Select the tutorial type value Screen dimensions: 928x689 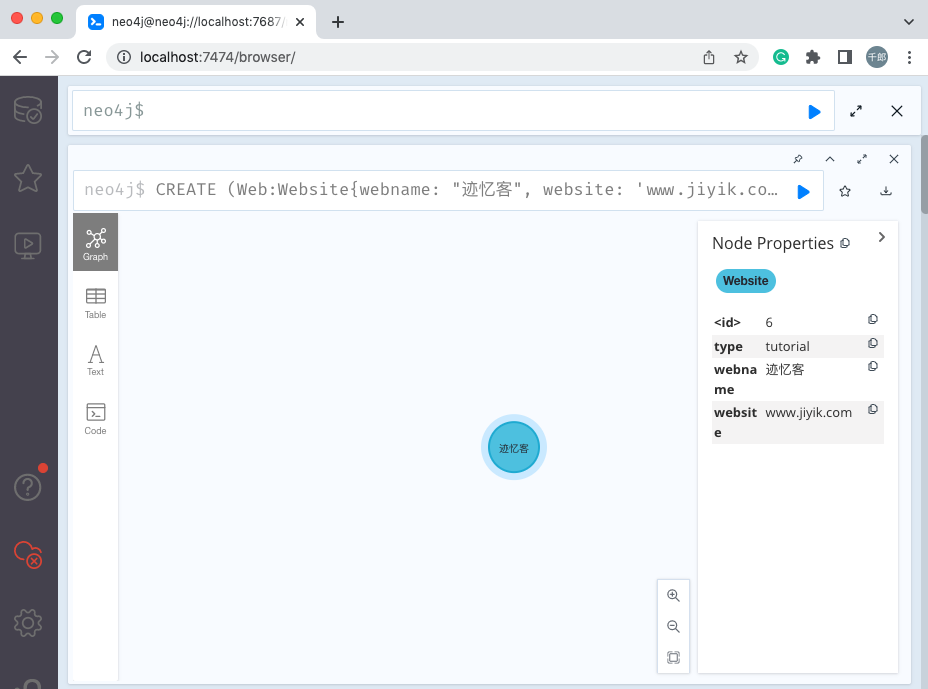[787, 346]
